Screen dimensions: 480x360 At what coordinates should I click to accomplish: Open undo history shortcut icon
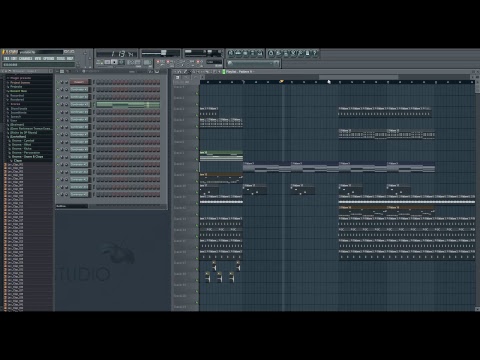(x=271, y=53)
